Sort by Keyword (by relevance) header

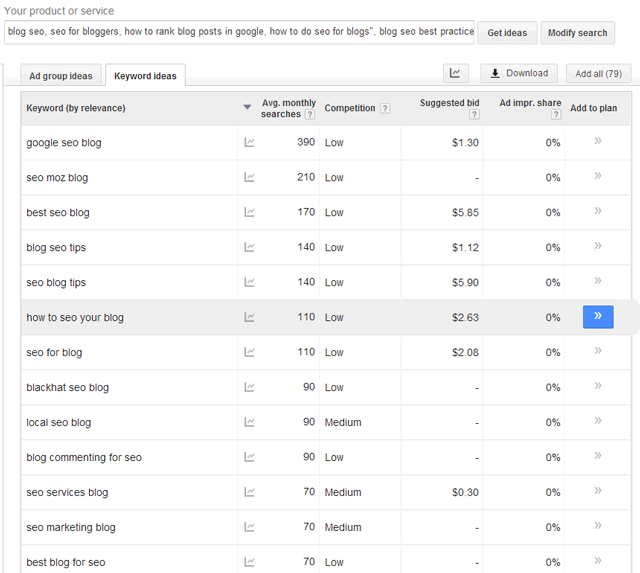tap(76, 108)
